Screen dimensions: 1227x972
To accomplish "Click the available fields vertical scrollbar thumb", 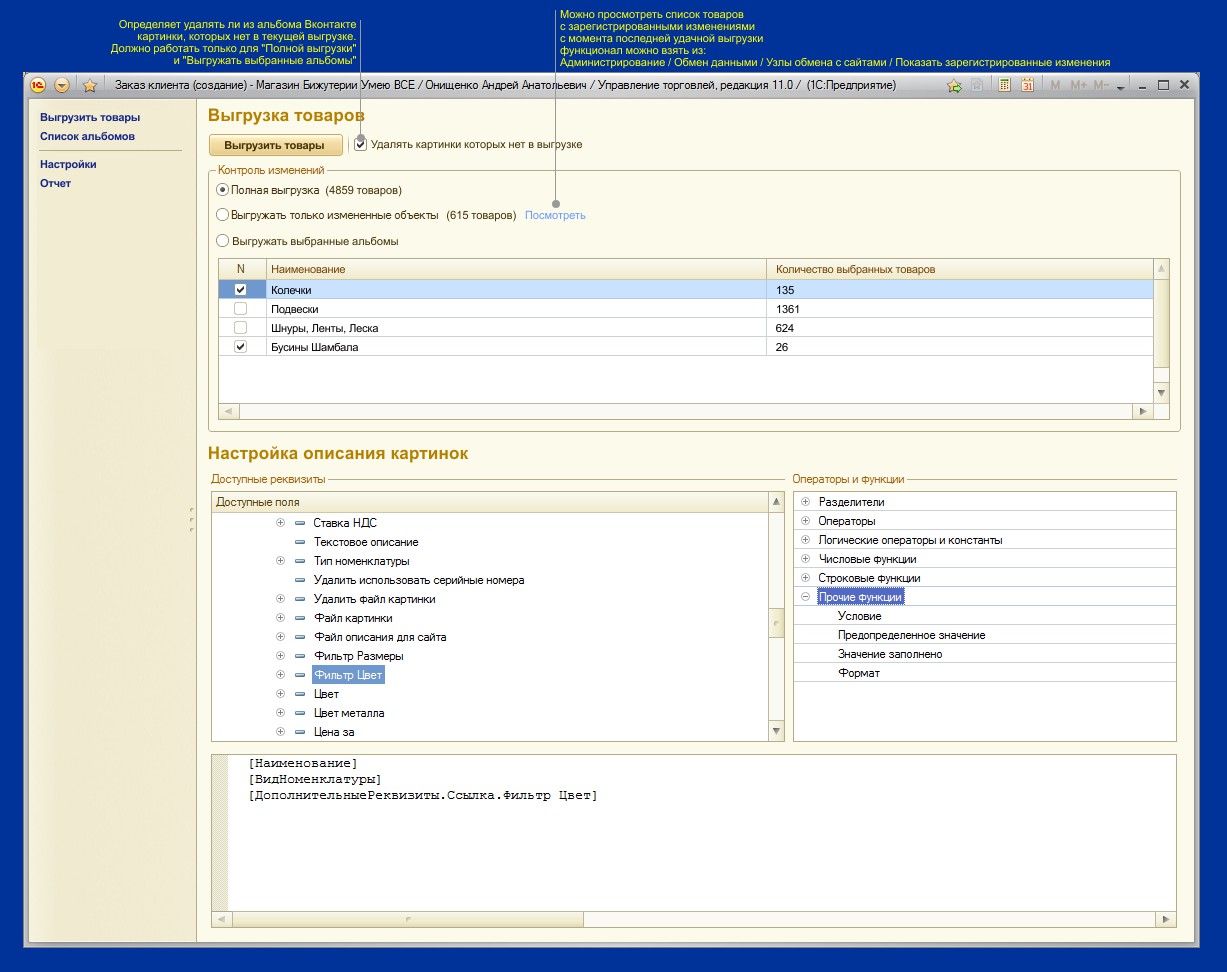I will click(776, 622).
